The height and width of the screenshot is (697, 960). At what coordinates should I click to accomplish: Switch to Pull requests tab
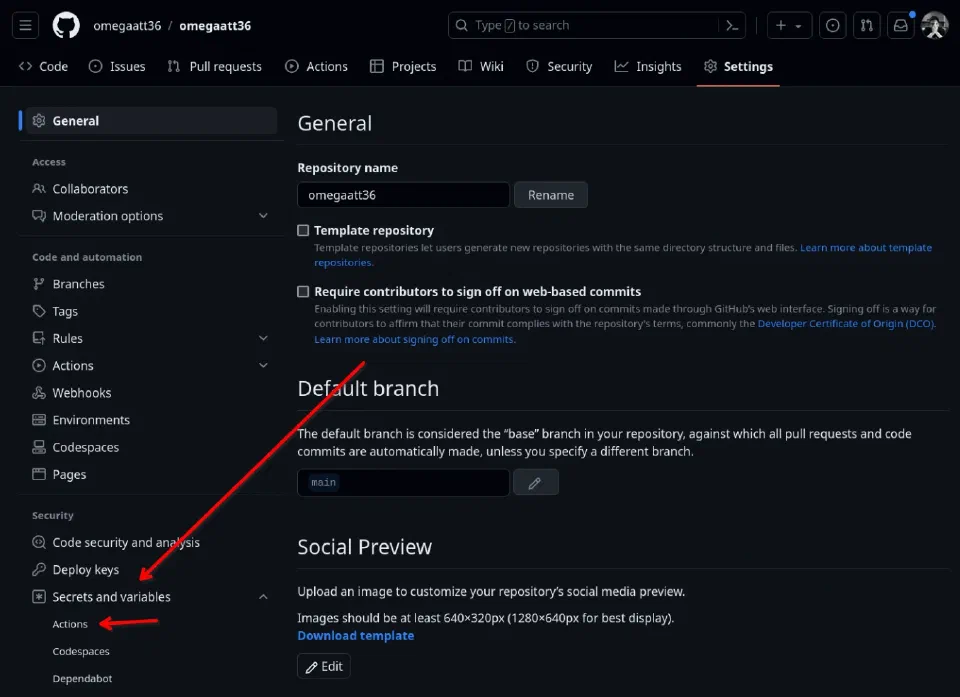pos(214,66)
